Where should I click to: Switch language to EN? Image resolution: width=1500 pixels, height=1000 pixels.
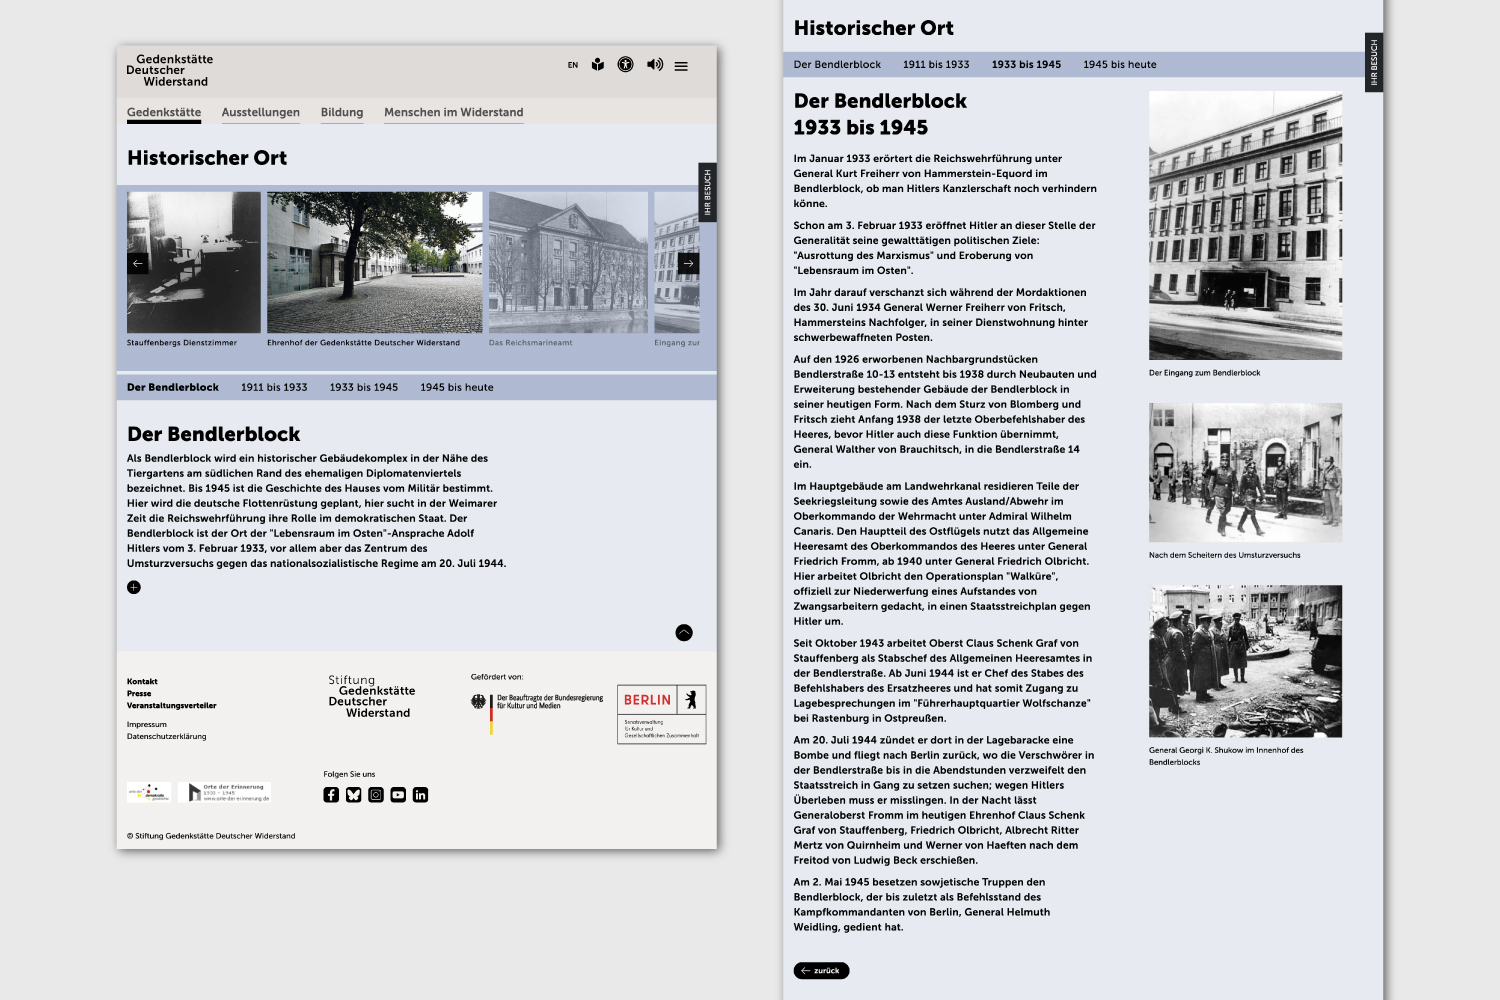coord(573,66)
